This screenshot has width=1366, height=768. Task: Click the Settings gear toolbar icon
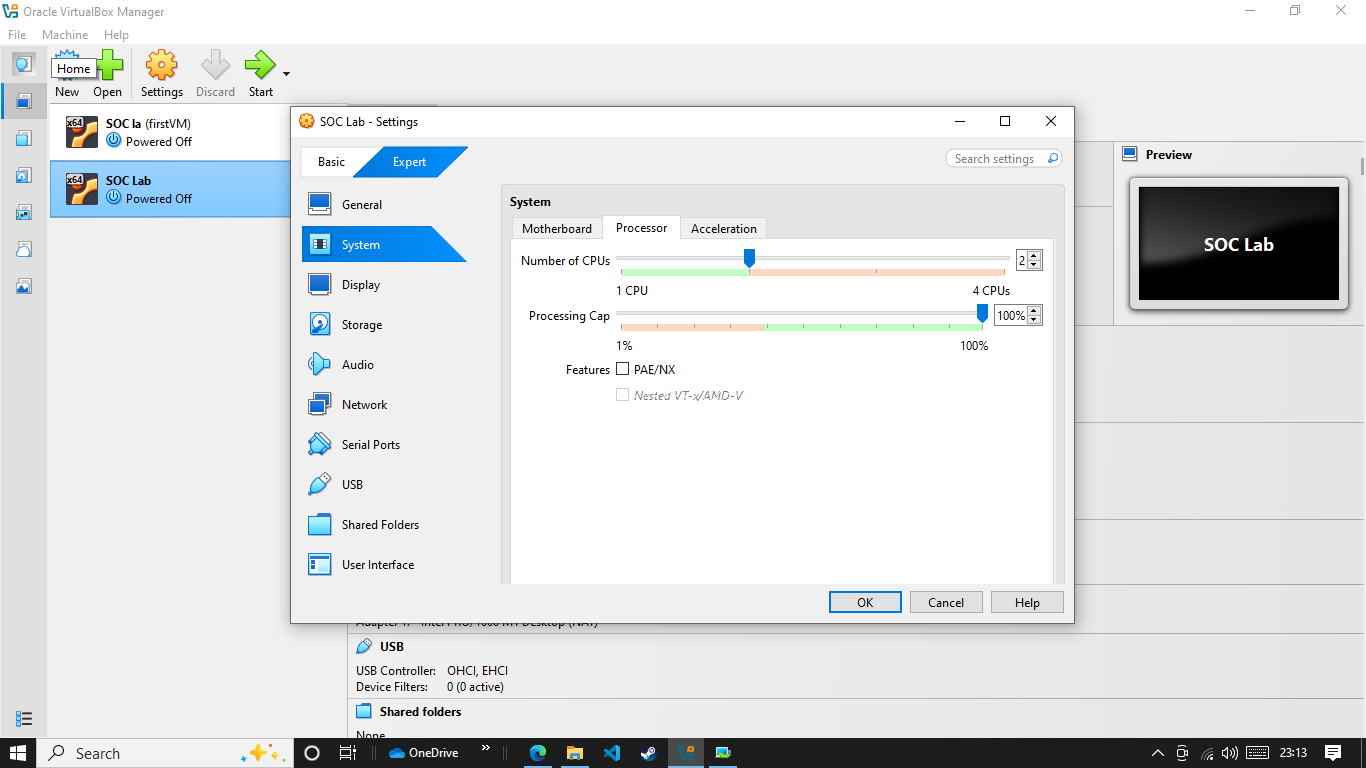161,66
